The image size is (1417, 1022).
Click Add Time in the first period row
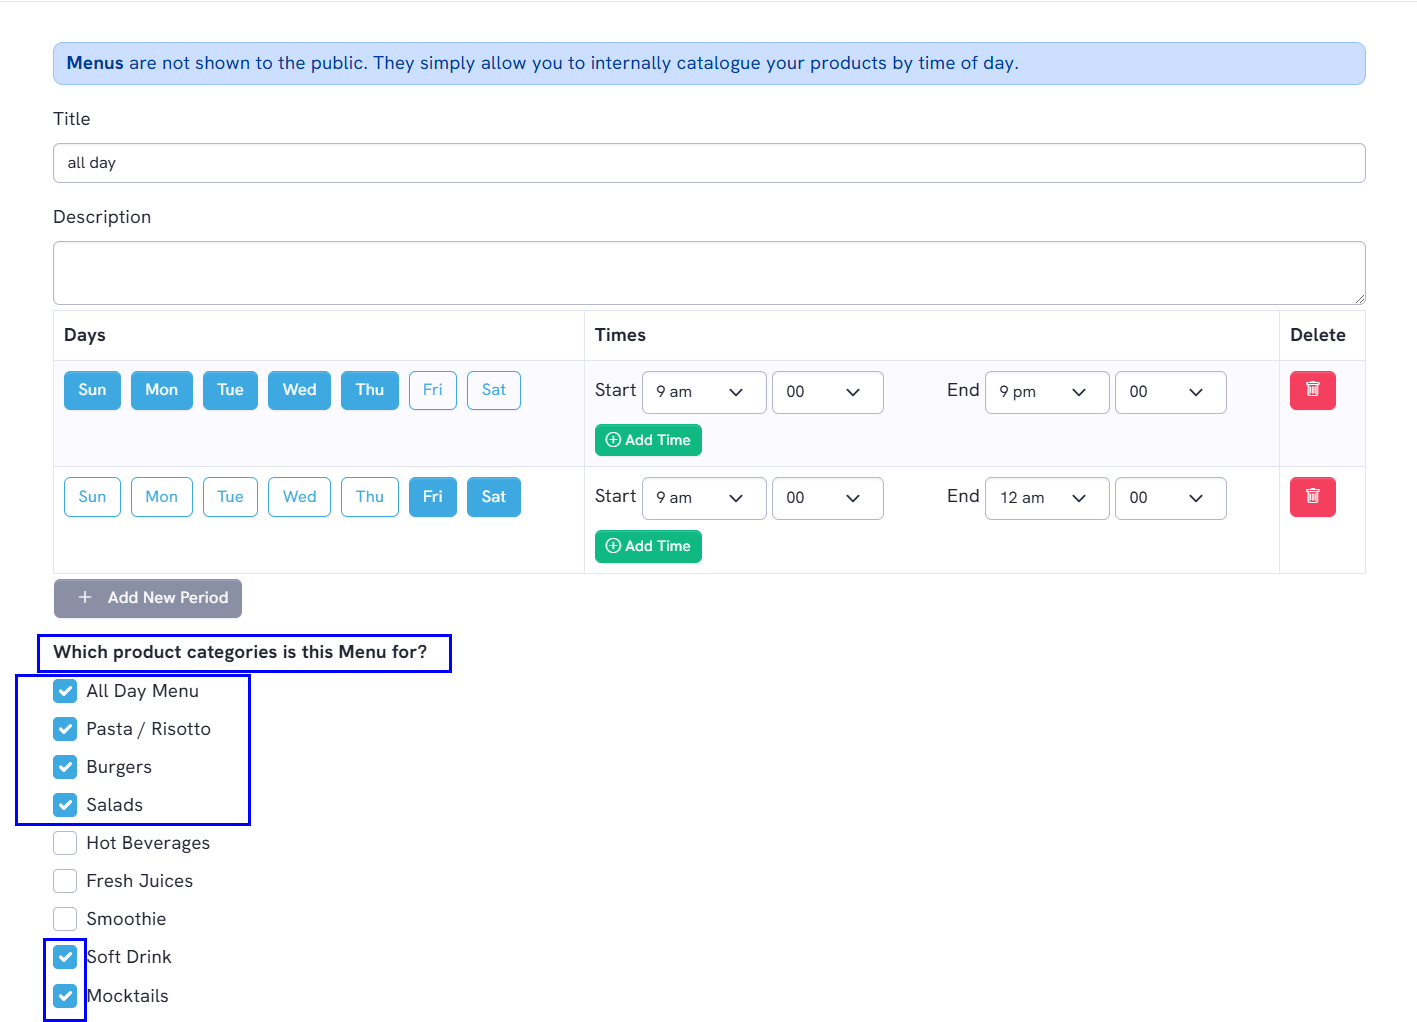(648, 440)
